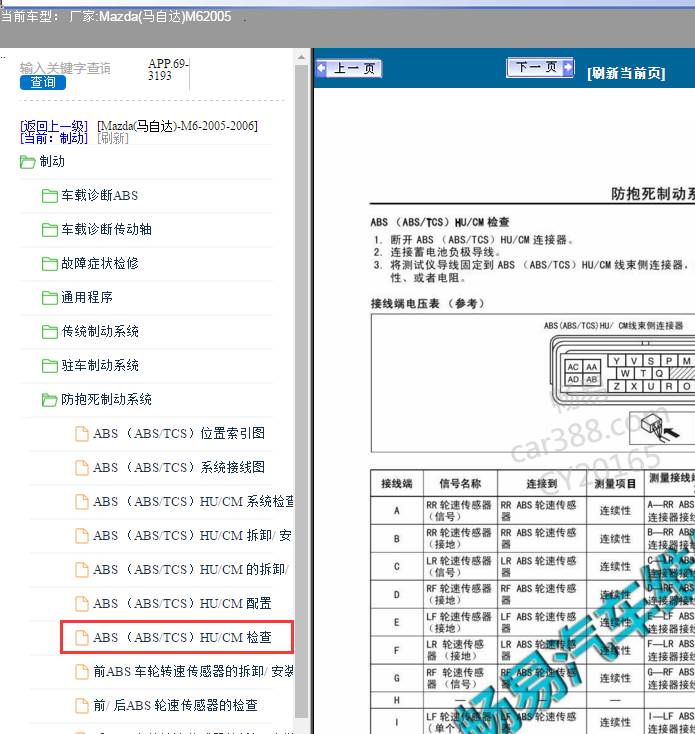The image size is (695, 734).
Task: Select 驻车制动系统 tree entry
Action: (x=100, y=366)
